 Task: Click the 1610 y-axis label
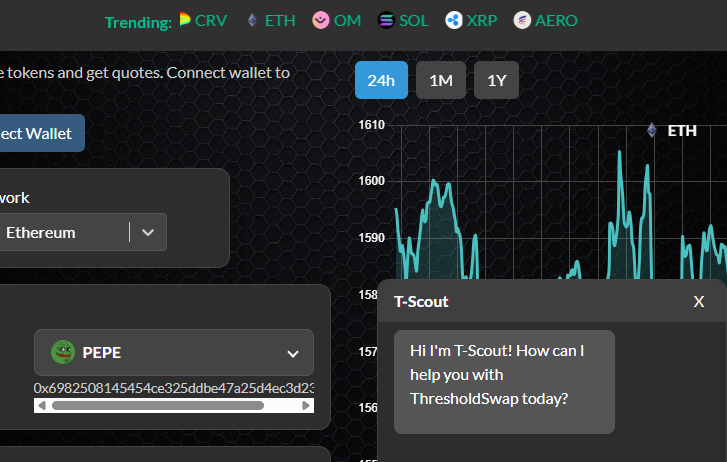371,125
